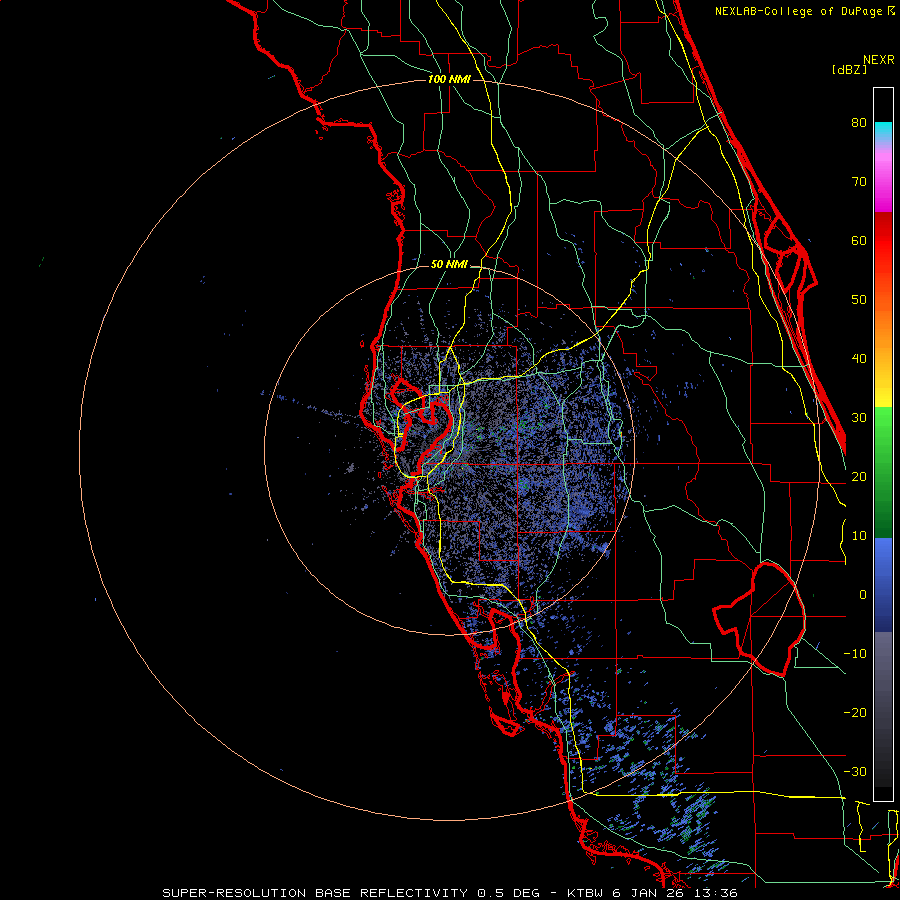Click the NEXR label above the color bar

[x=879, y=60]
